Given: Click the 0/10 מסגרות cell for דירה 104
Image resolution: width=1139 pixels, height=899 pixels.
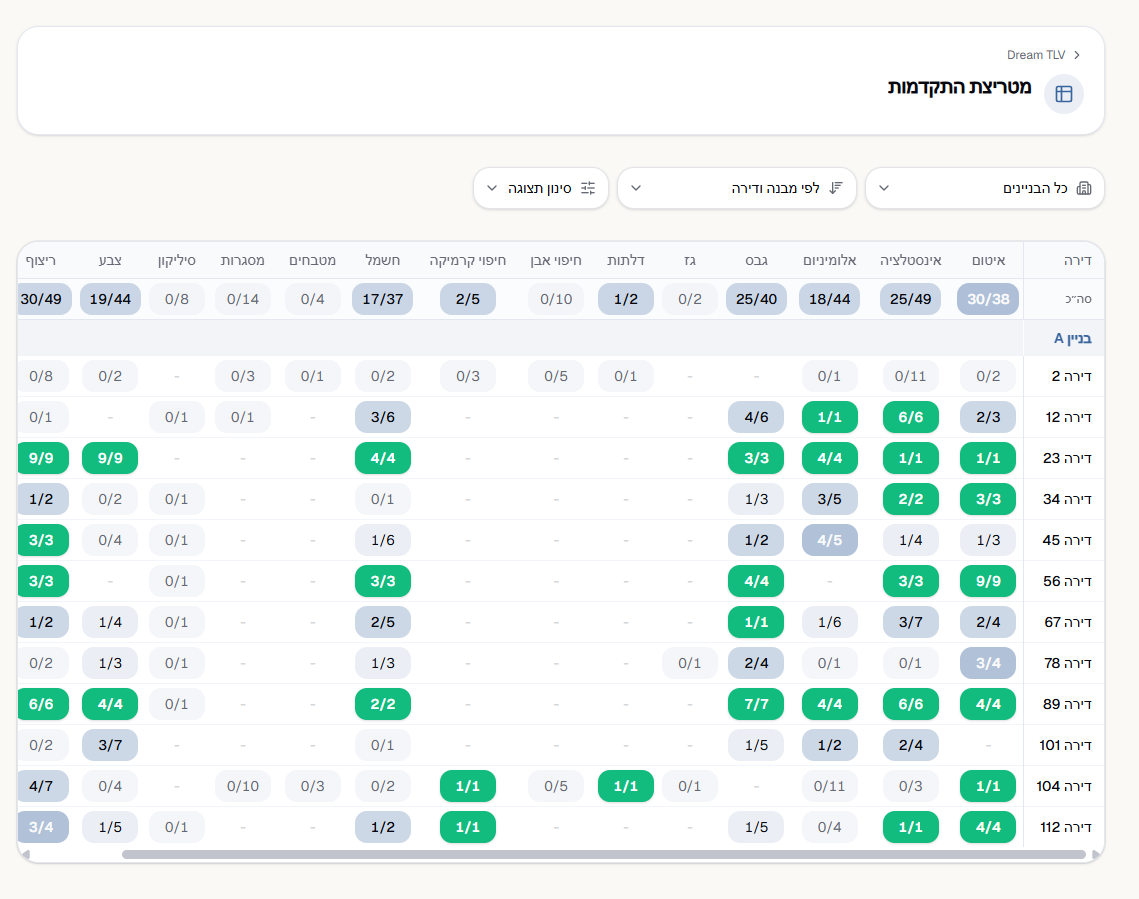Looking at the screenshot, I should [243, 786].
